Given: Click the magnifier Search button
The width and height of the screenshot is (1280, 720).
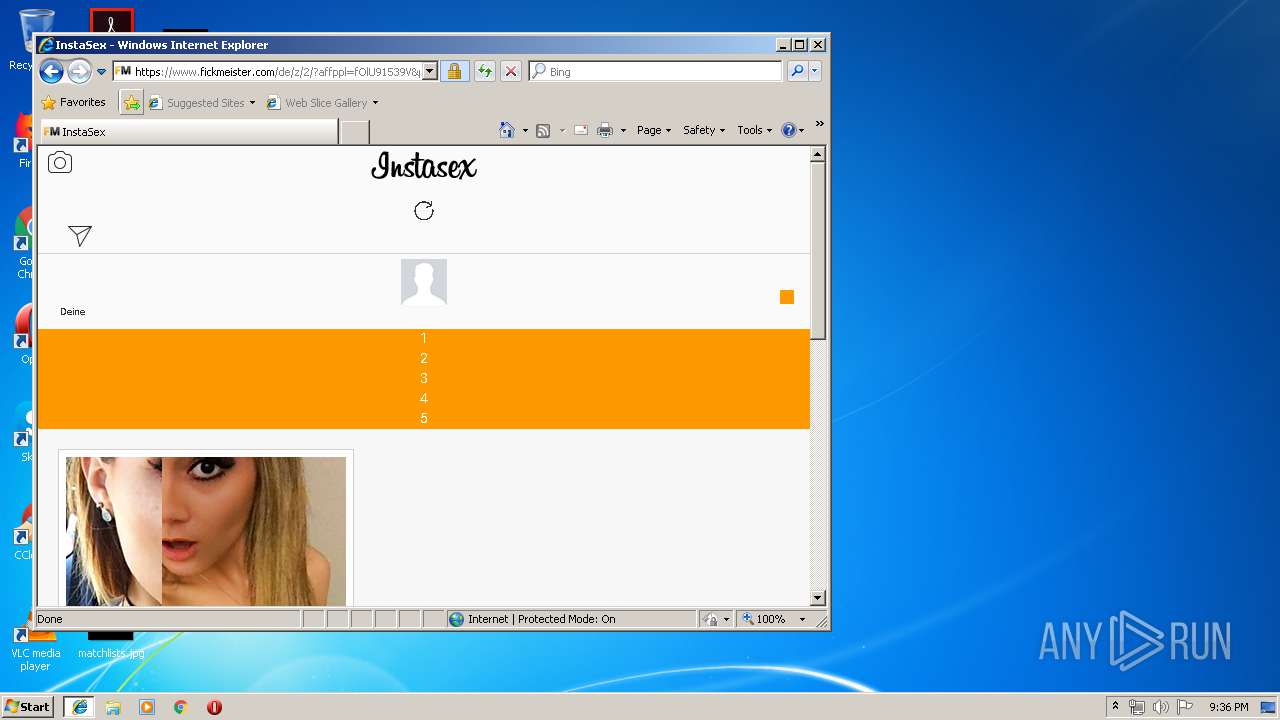Looking at the screenshot, I should coord(797,71).
